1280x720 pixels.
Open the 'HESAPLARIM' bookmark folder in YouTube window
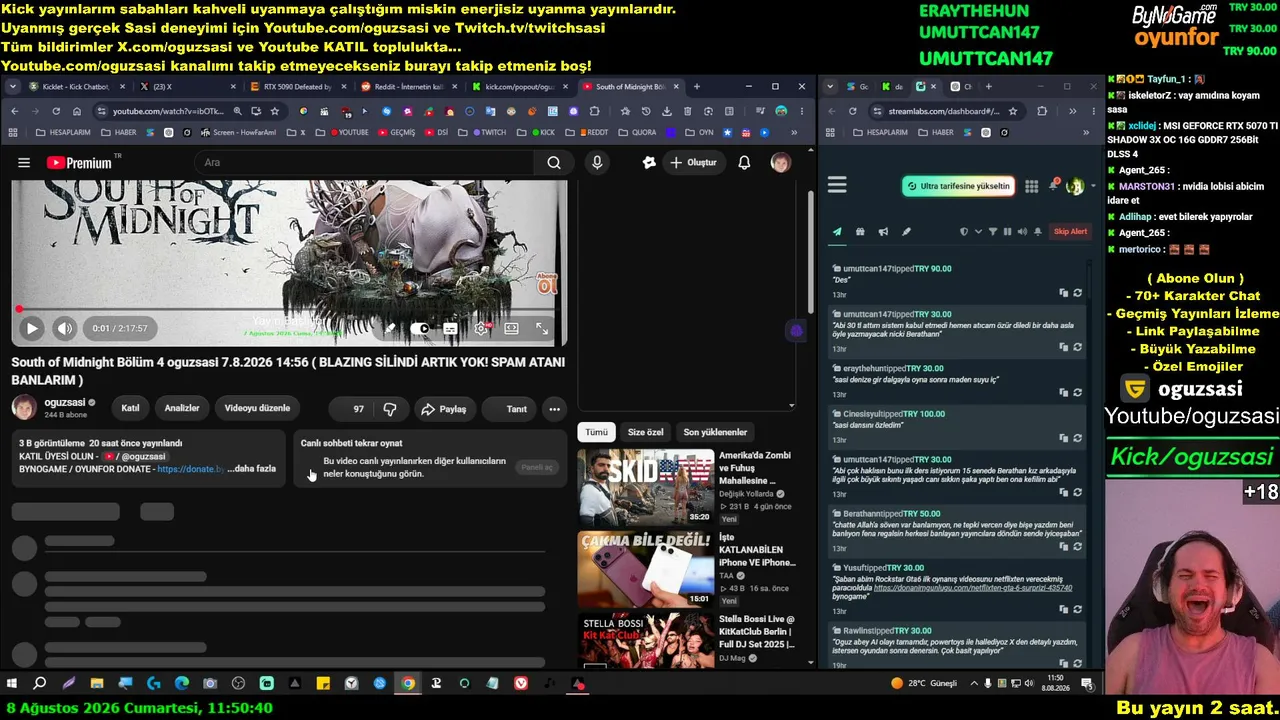tap(62, 132)
